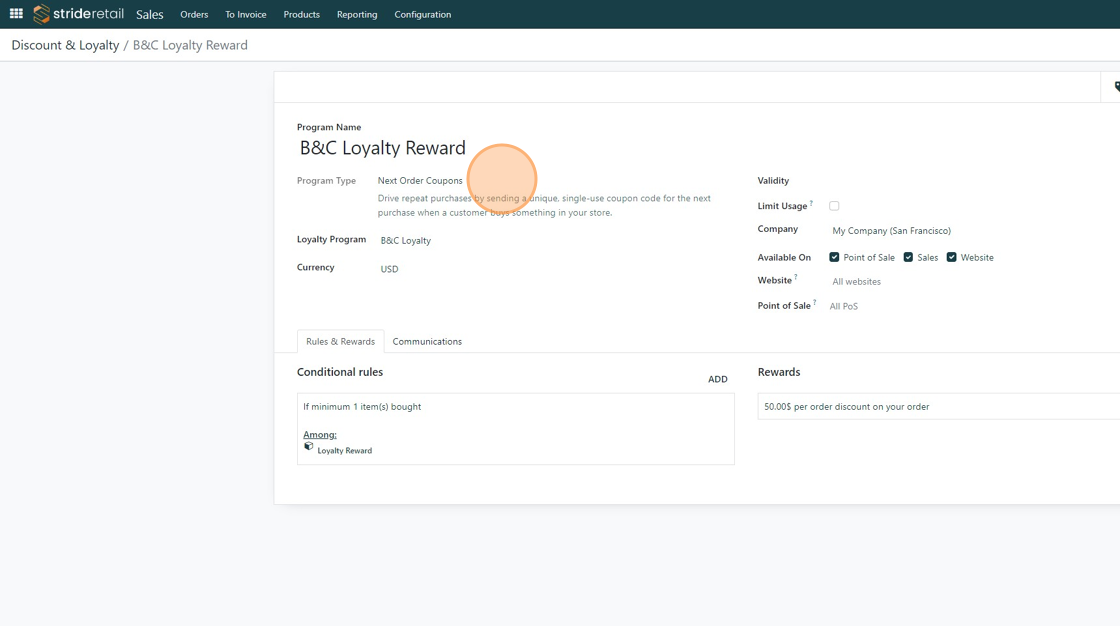The image size is (1120, 626).
Task: Click the Loyalty Reward product cube icon
Action: coord(309,446)
